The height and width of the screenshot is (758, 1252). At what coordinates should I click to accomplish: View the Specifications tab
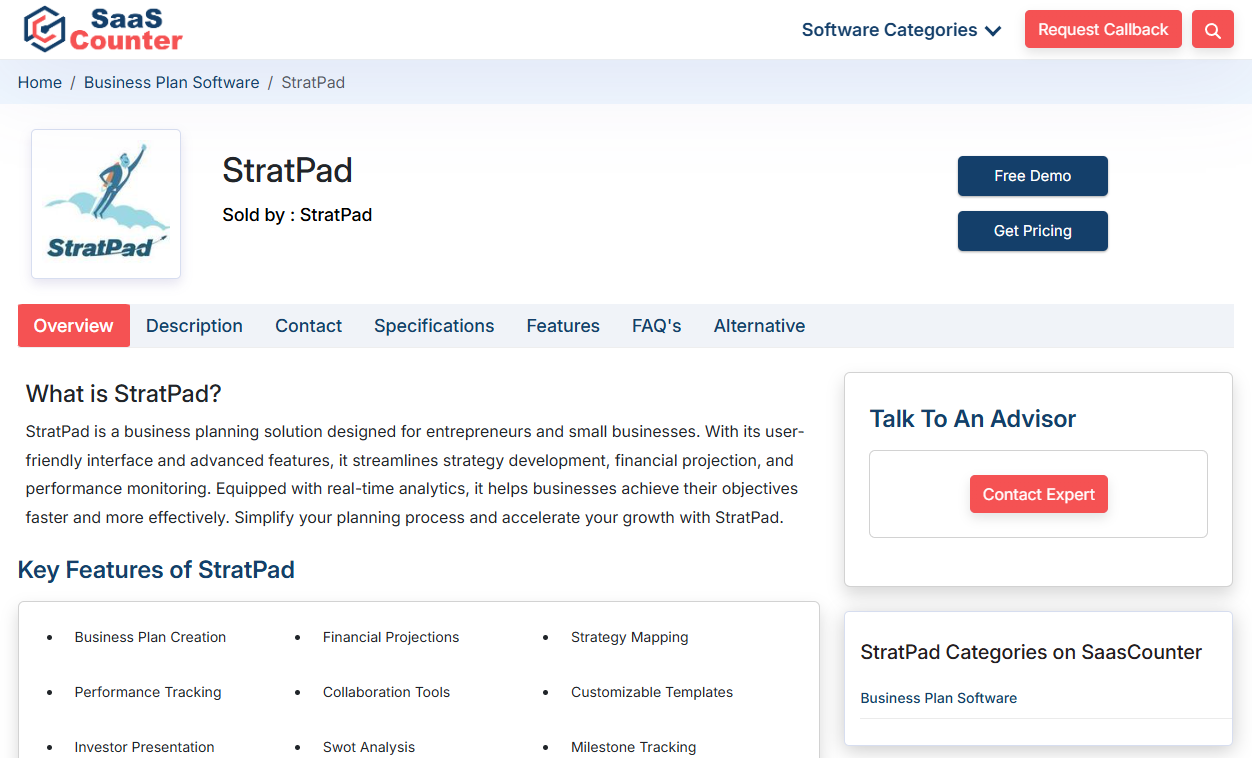pos(434,326)
